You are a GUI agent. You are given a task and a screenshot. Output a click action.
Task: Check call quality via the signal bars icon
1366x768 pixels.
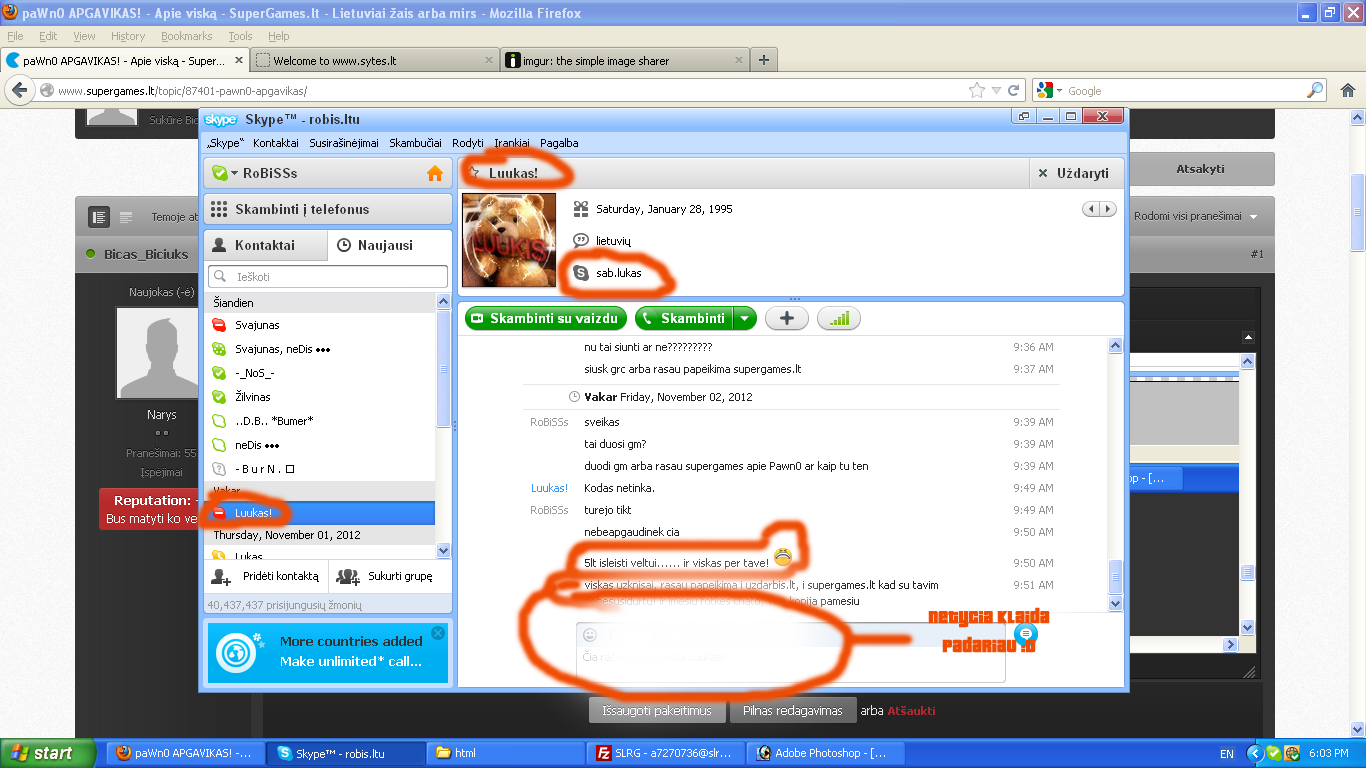pos(839,318)
